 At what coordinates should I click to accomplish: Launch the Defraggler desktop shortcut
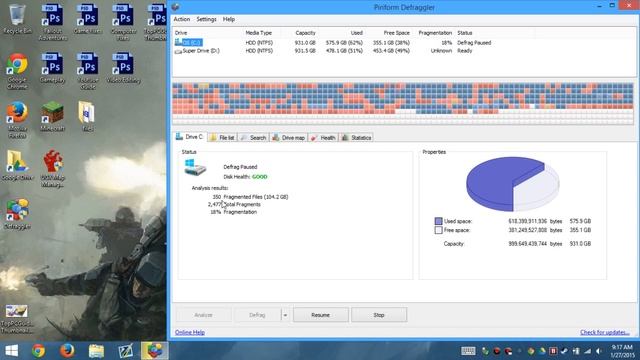coord(17,214)
